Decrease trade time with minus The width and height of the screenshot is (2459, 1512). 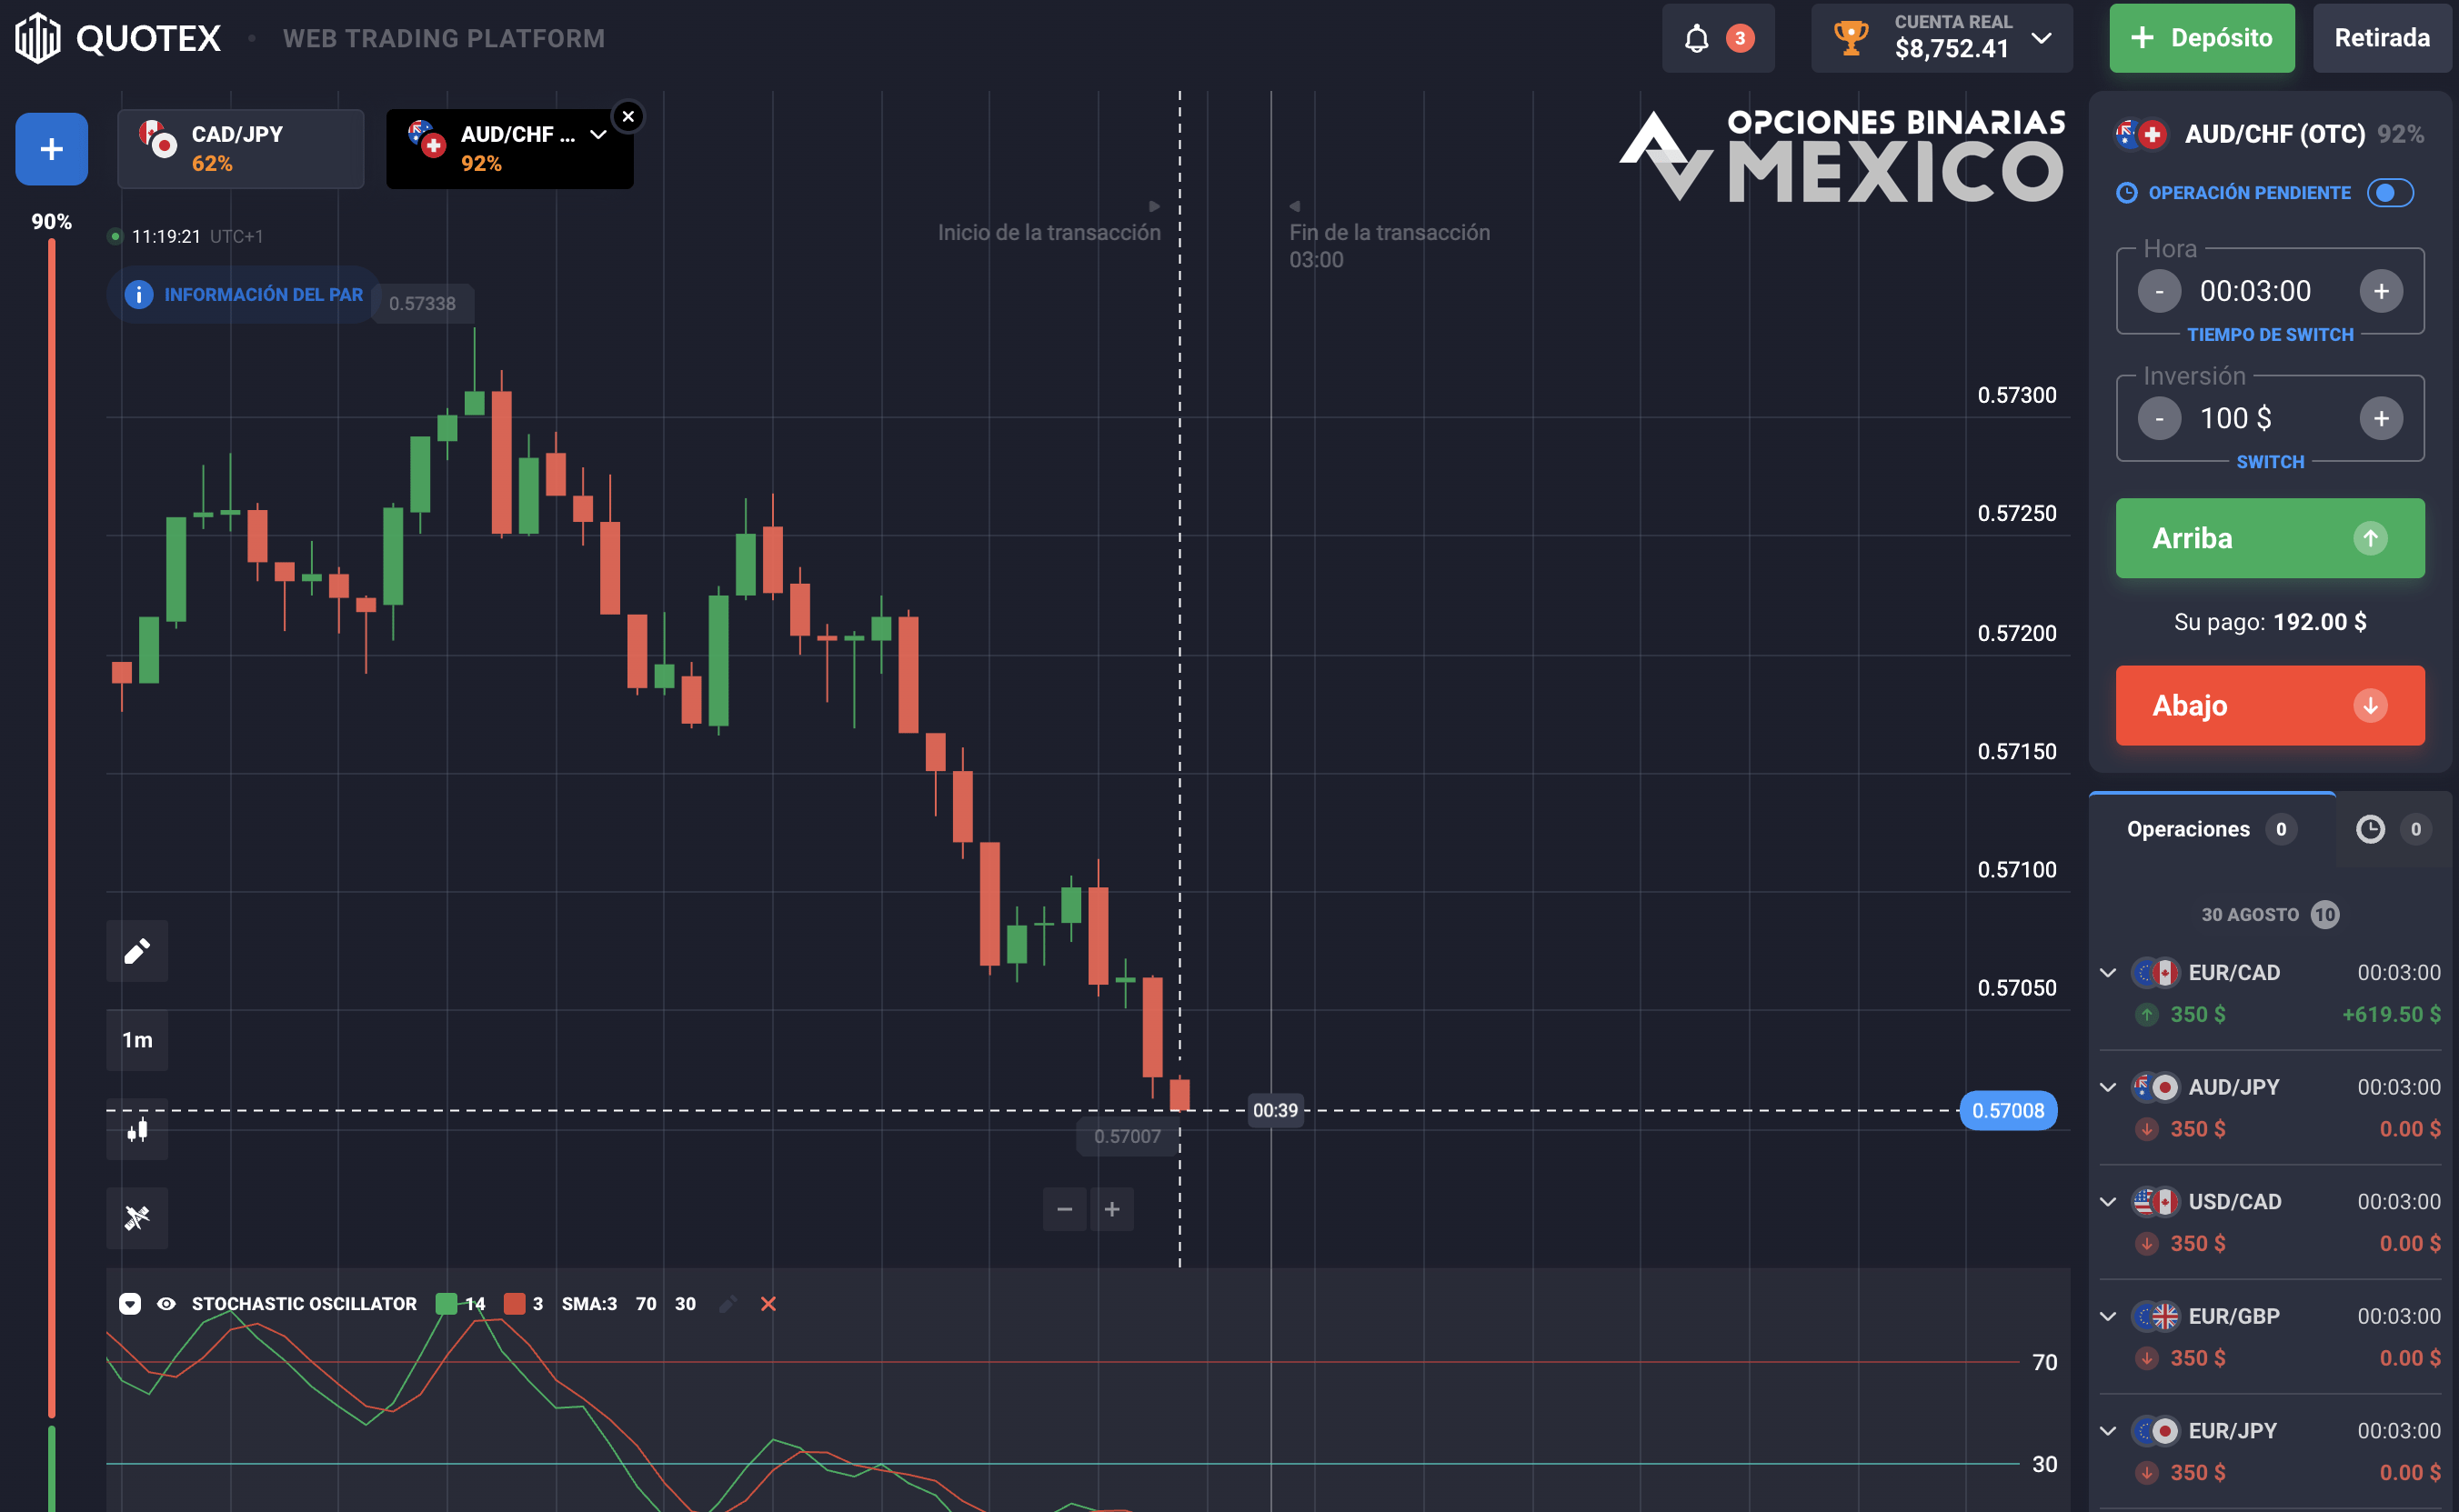pyautogui.click(x=2159, y=291)
